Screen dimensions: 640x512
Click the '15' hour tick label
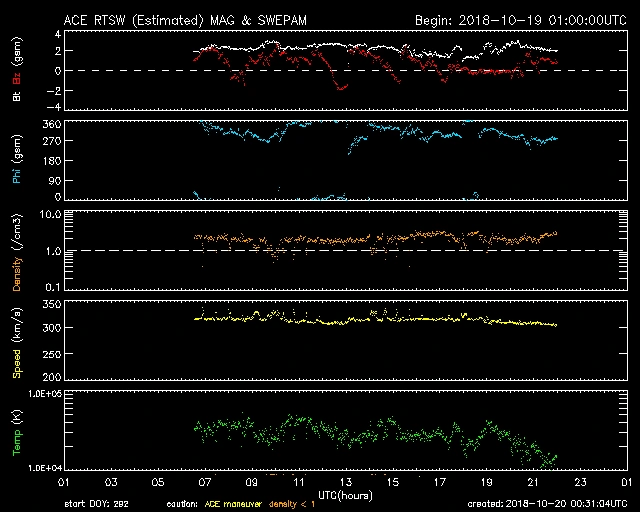coord(393,483)
